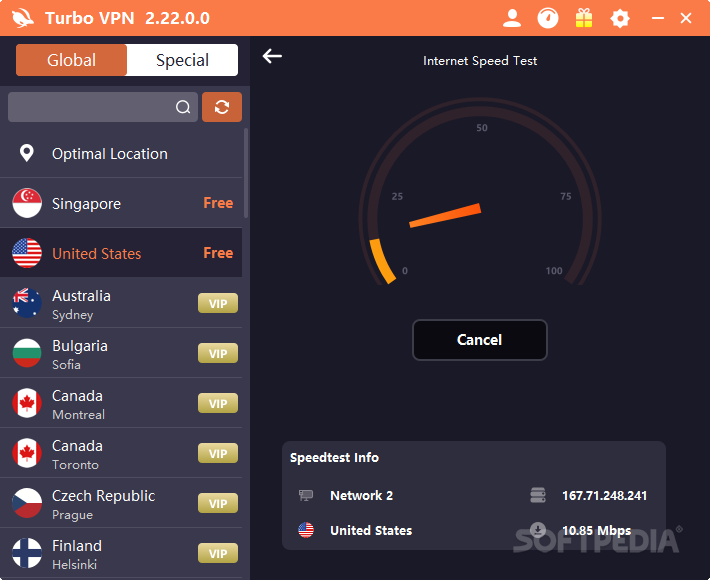710x580 pixels.
Task: Select Optimal Location text
Action: 110,154
